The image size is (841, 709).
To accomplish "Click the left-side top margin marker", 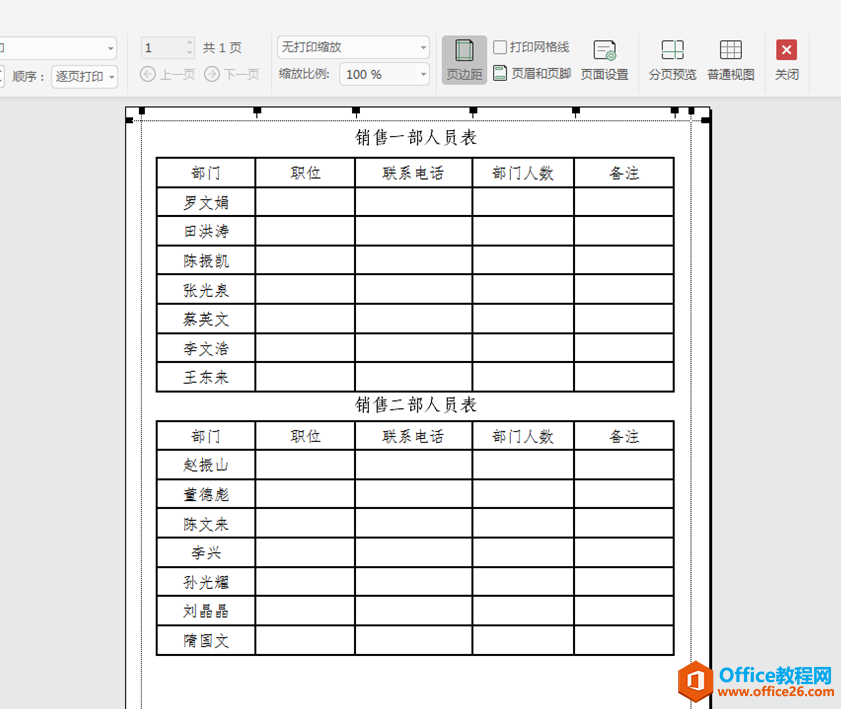I will (x=129, y=120).
